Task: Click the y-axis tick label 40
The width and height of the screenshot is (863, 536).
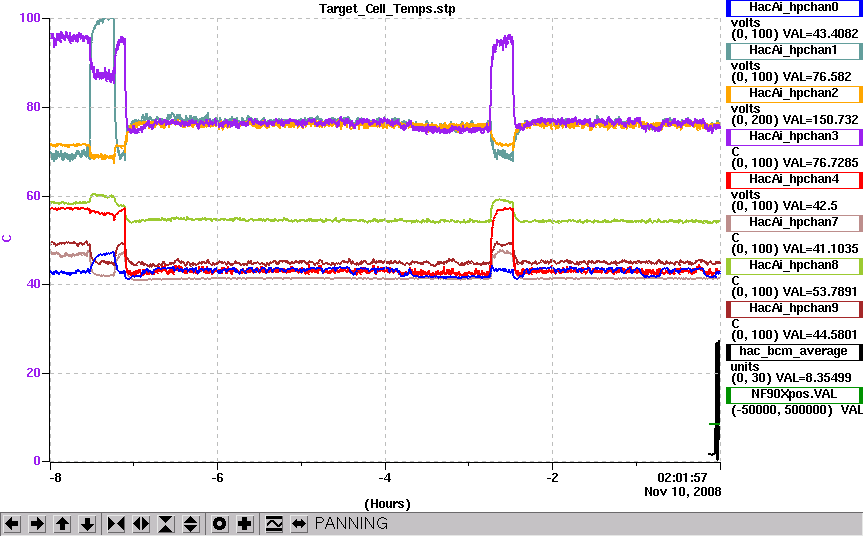Action: click(x=34, y=284)
